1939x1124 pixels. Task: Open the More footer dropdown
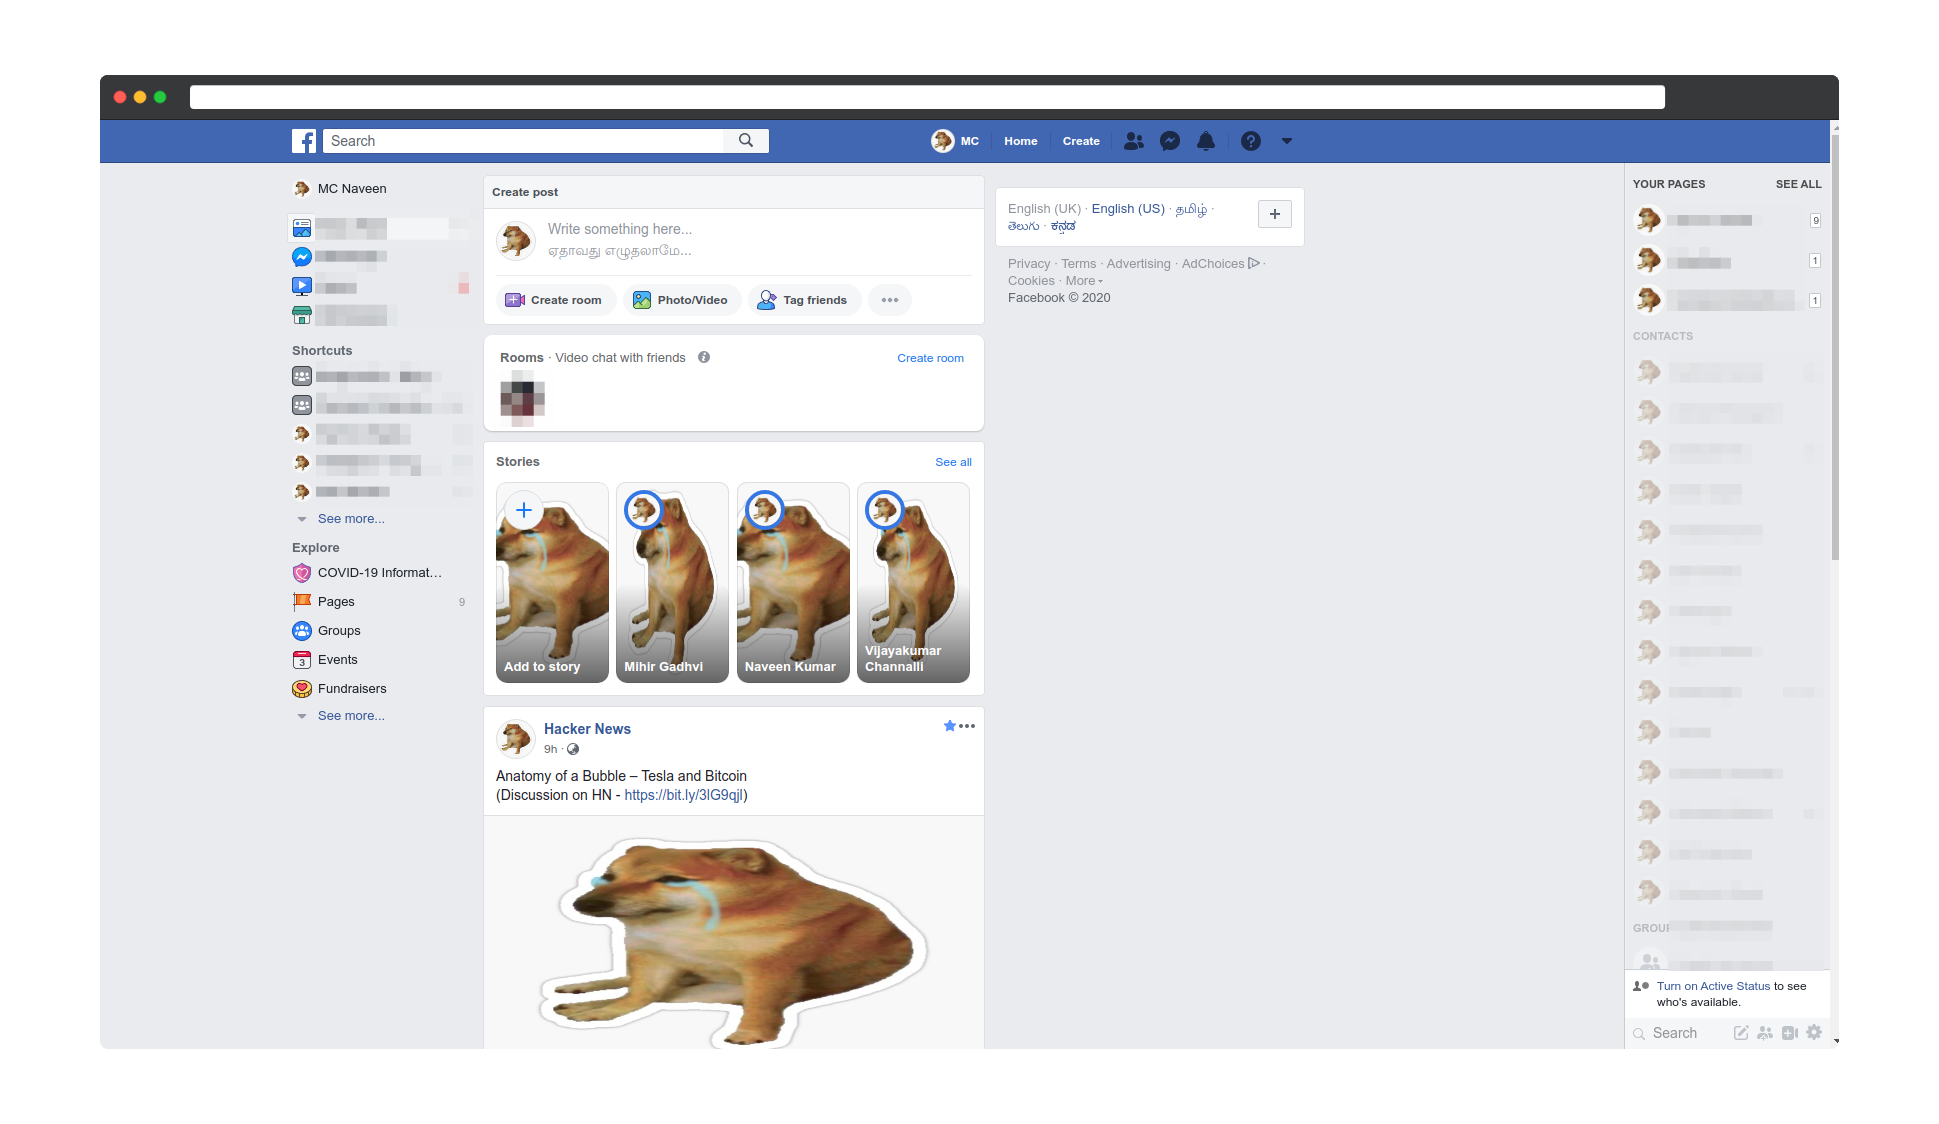click(x=1084, y=281)
